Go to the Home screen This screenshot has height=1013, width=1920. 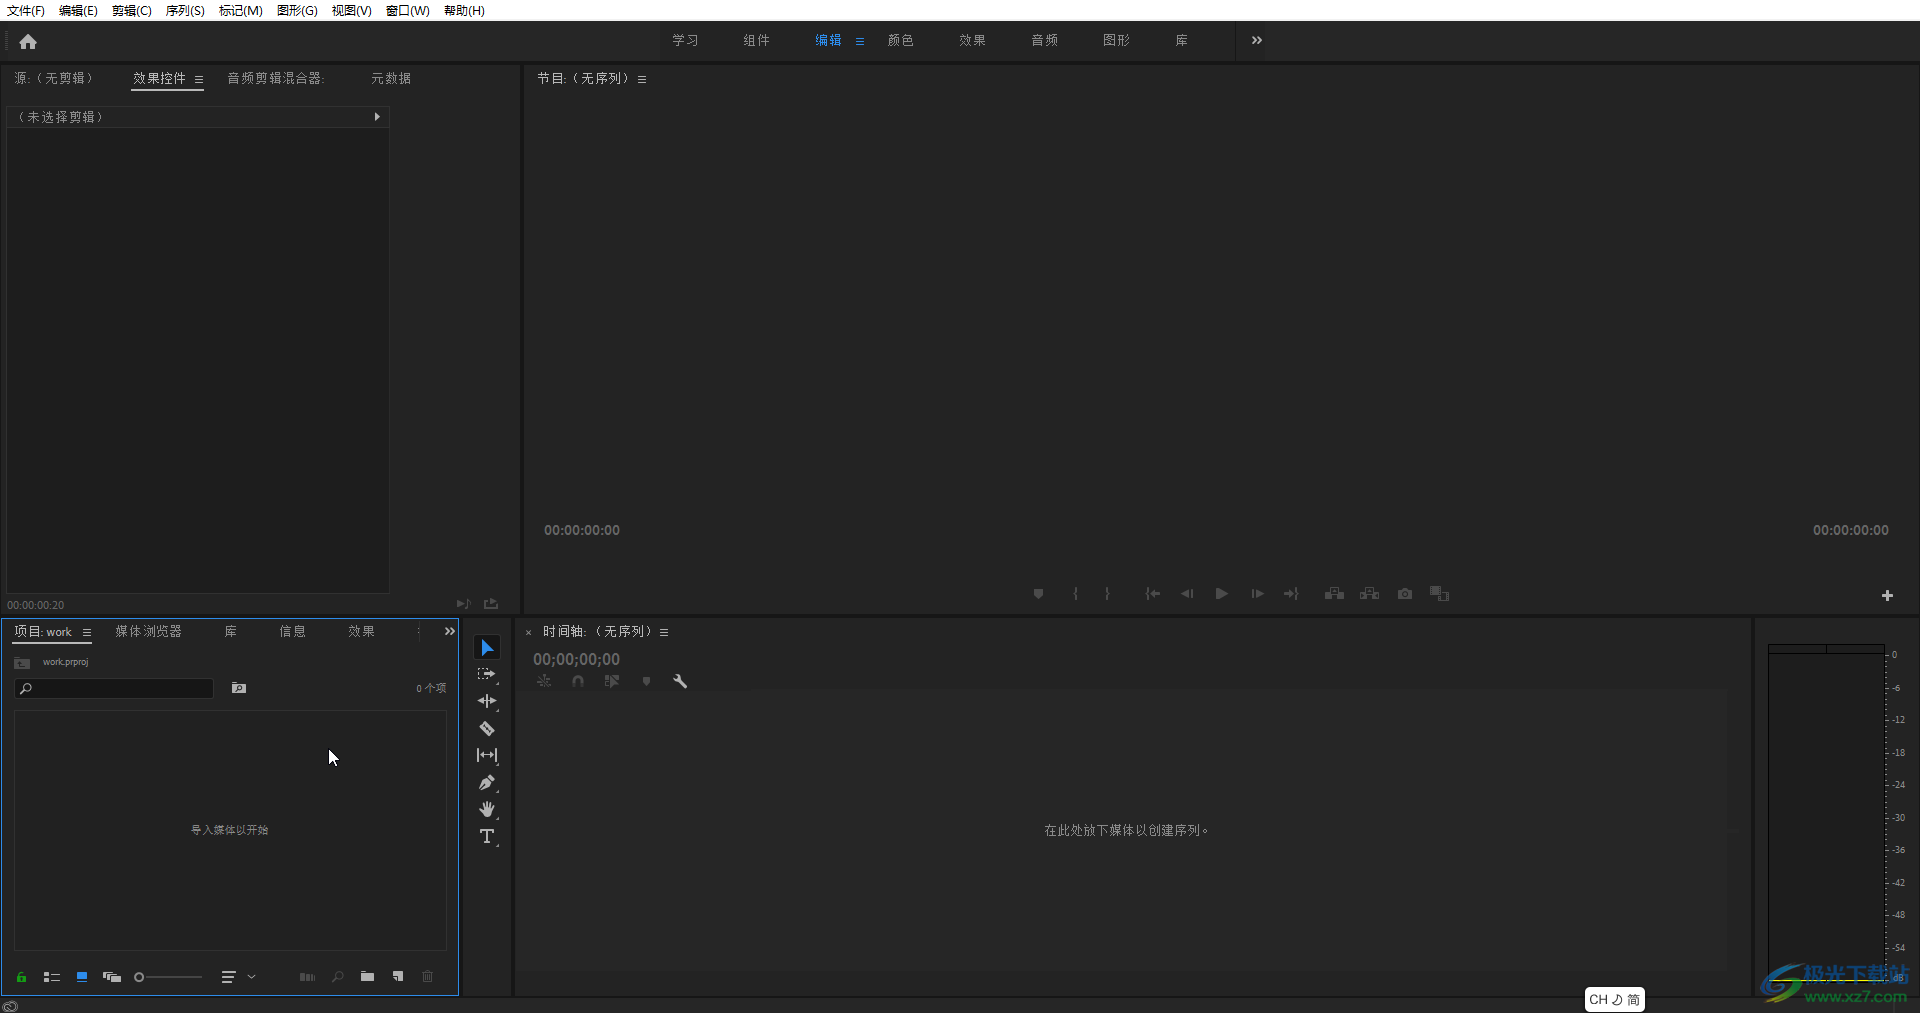pyautogui.click(x=28, y=42)
